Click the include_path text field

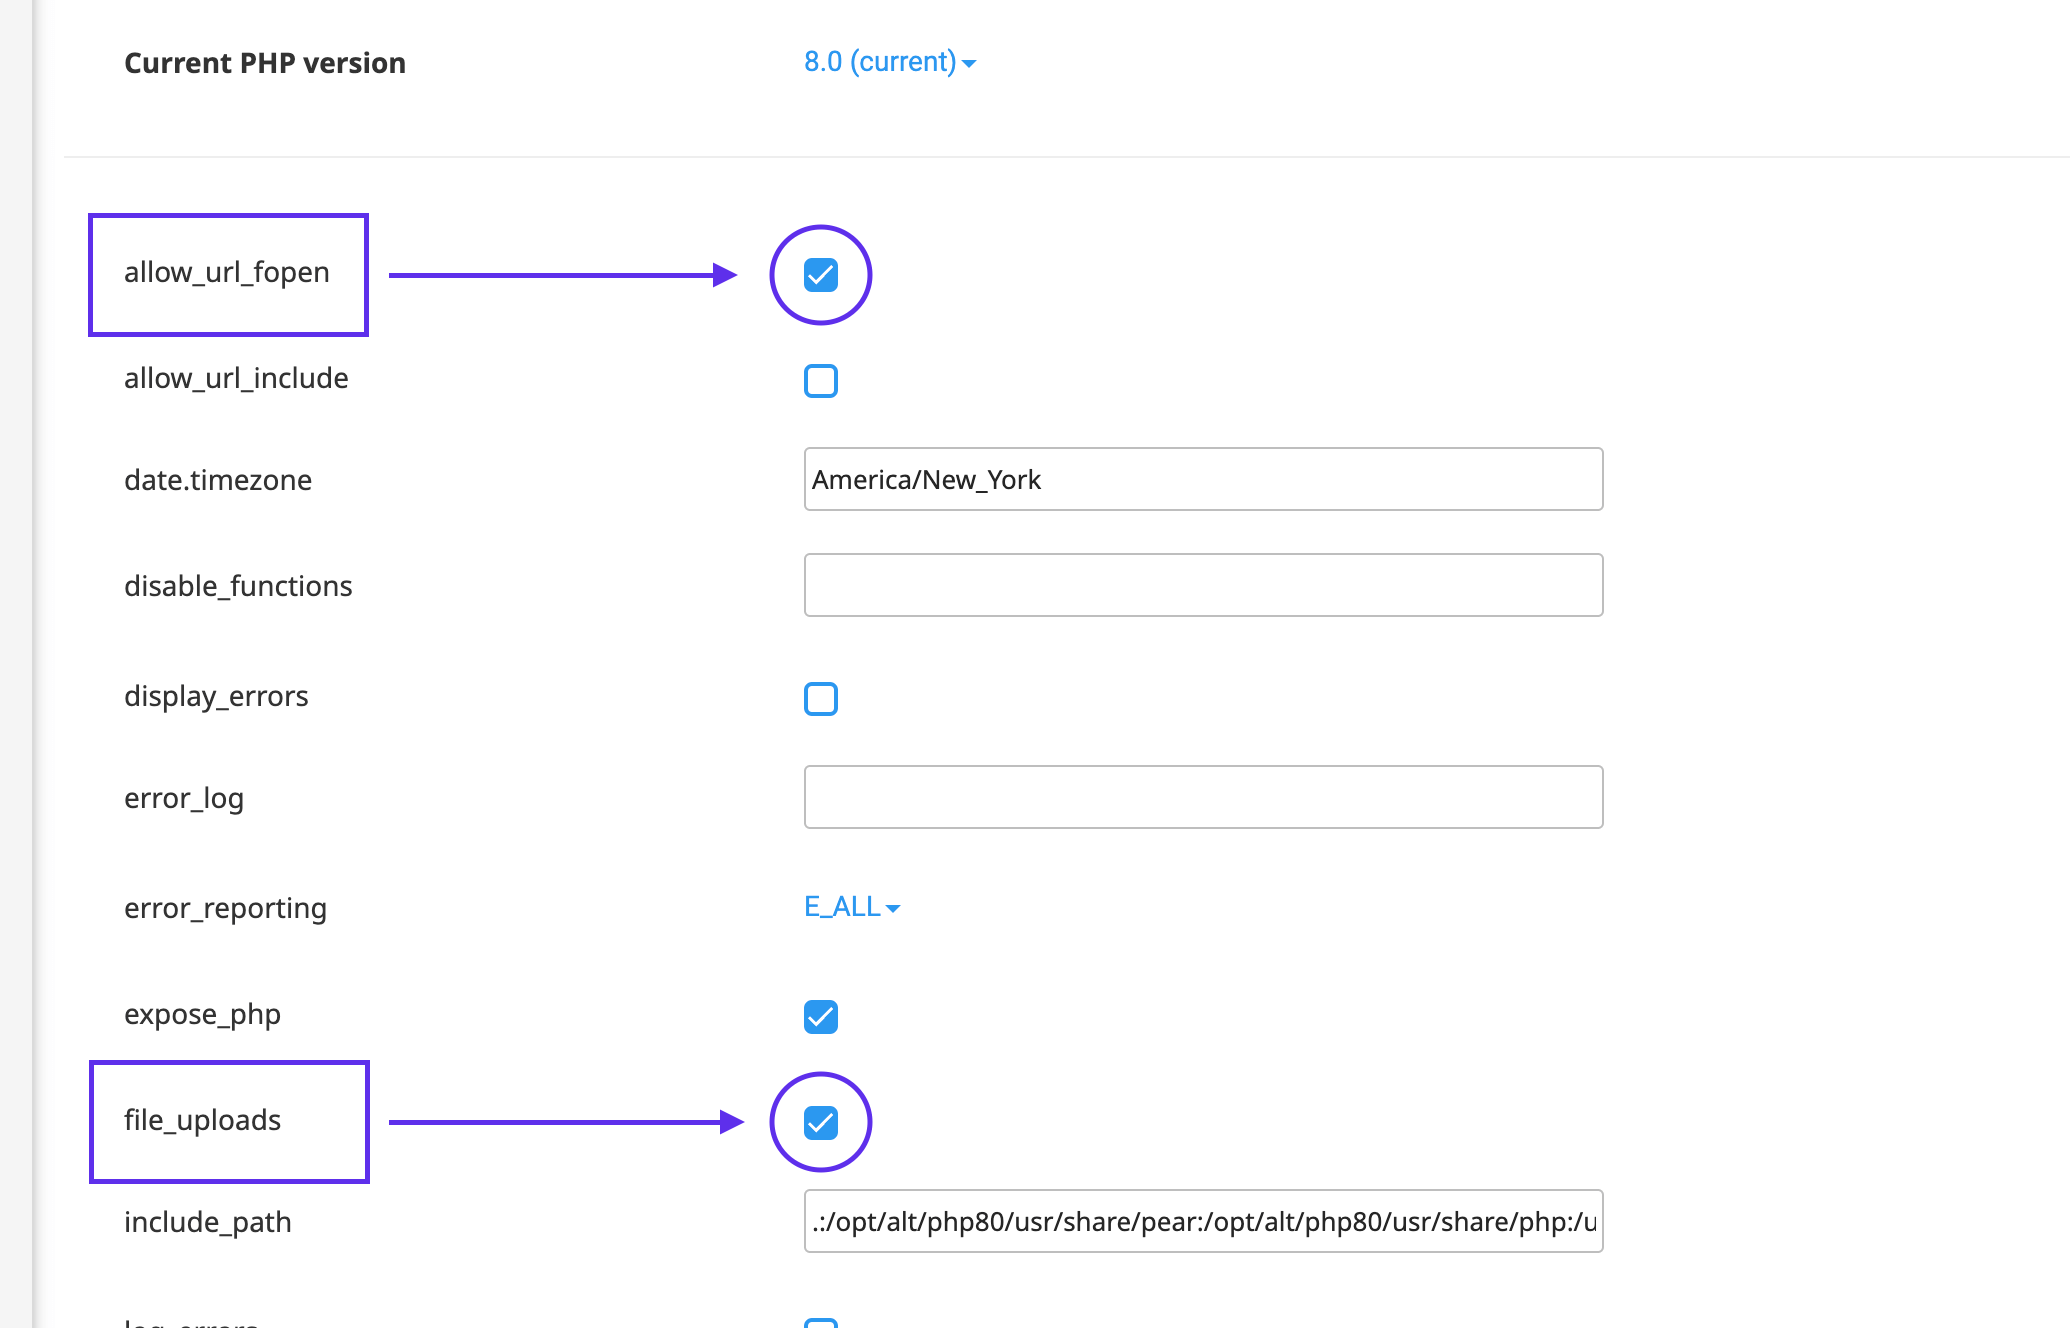point(1203,1221)
